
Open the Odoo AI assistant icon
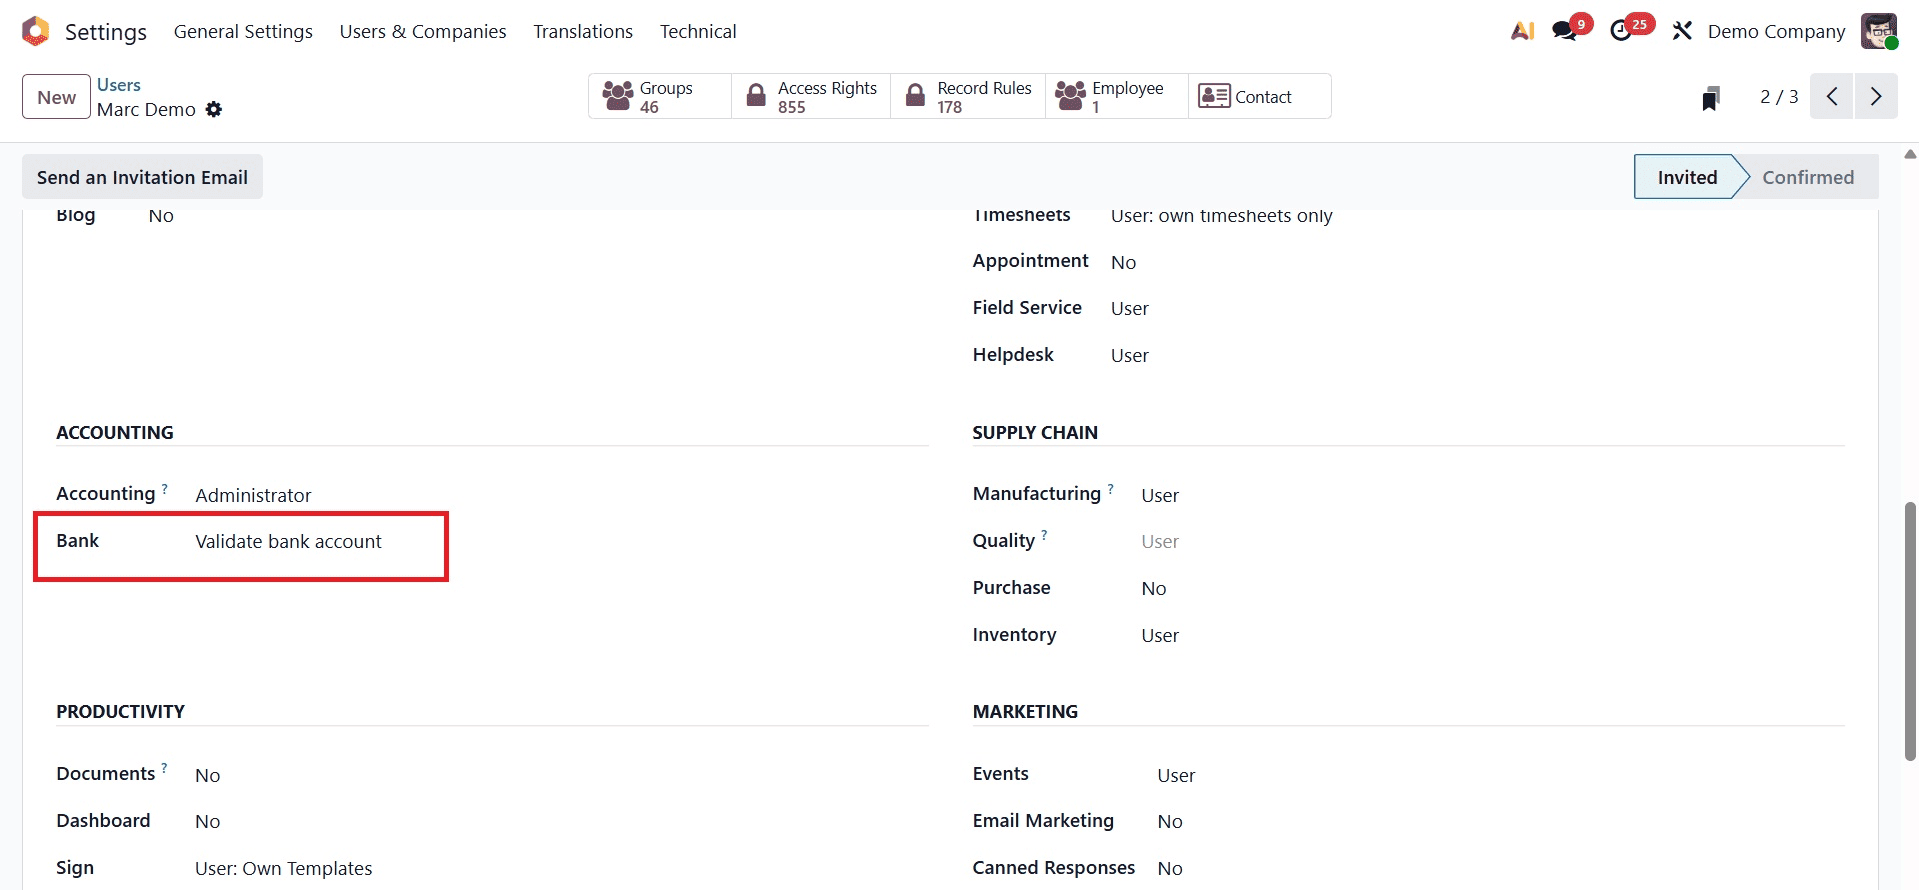pyautogui.click(x=1521, y=30)
